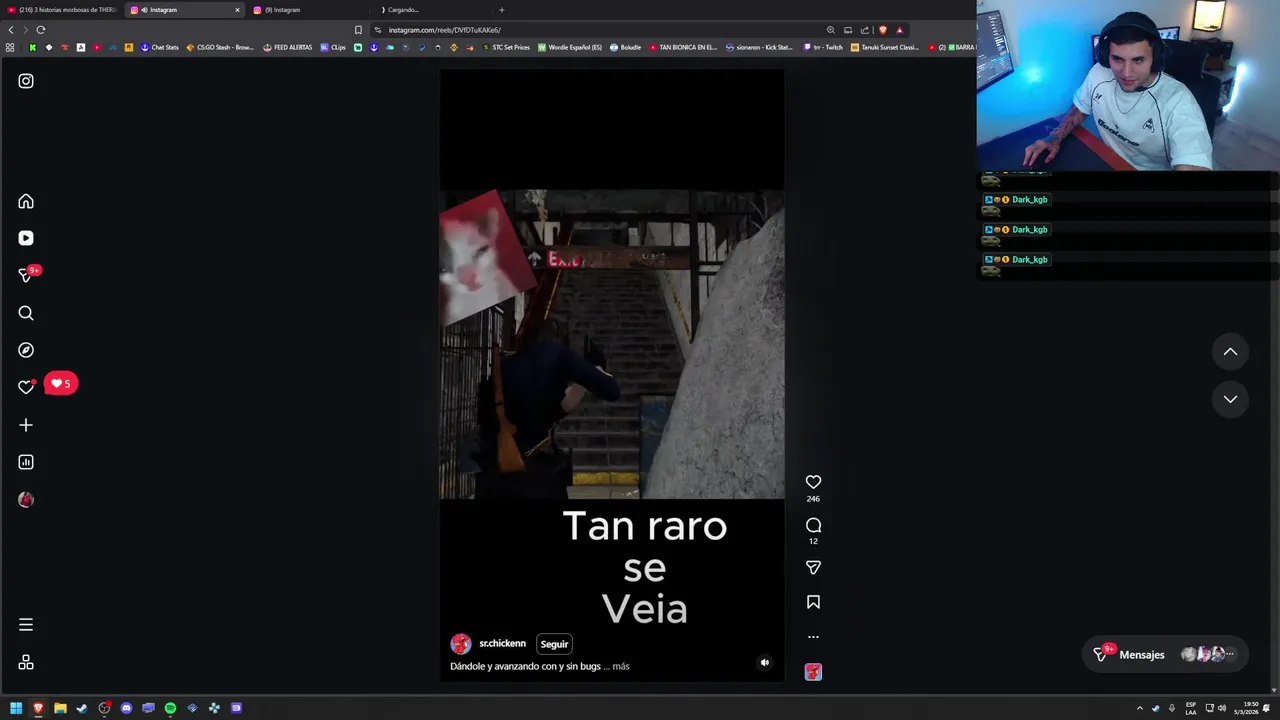Open the Also from Meta apps icon

[x=26, y=662]
